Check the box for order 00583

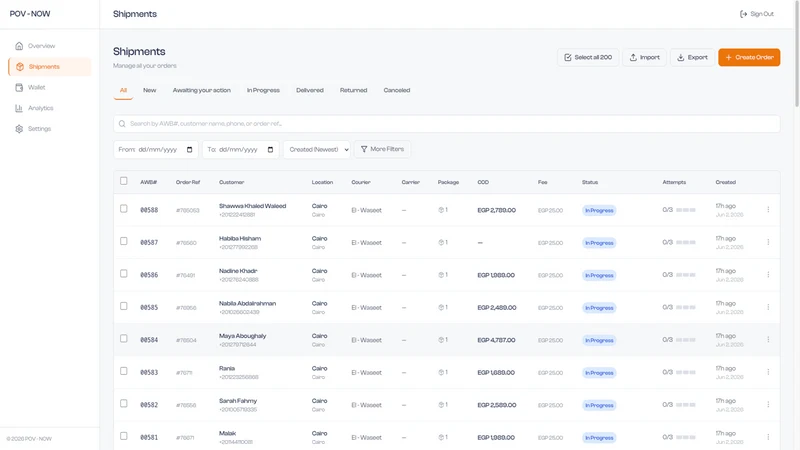(123, 371)
